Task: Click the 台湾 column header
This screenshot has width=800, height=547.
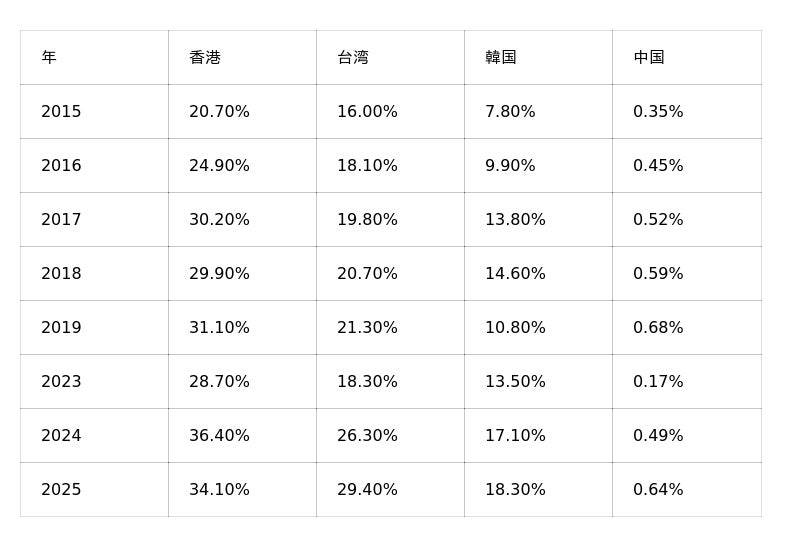Action: pos(390,57)
